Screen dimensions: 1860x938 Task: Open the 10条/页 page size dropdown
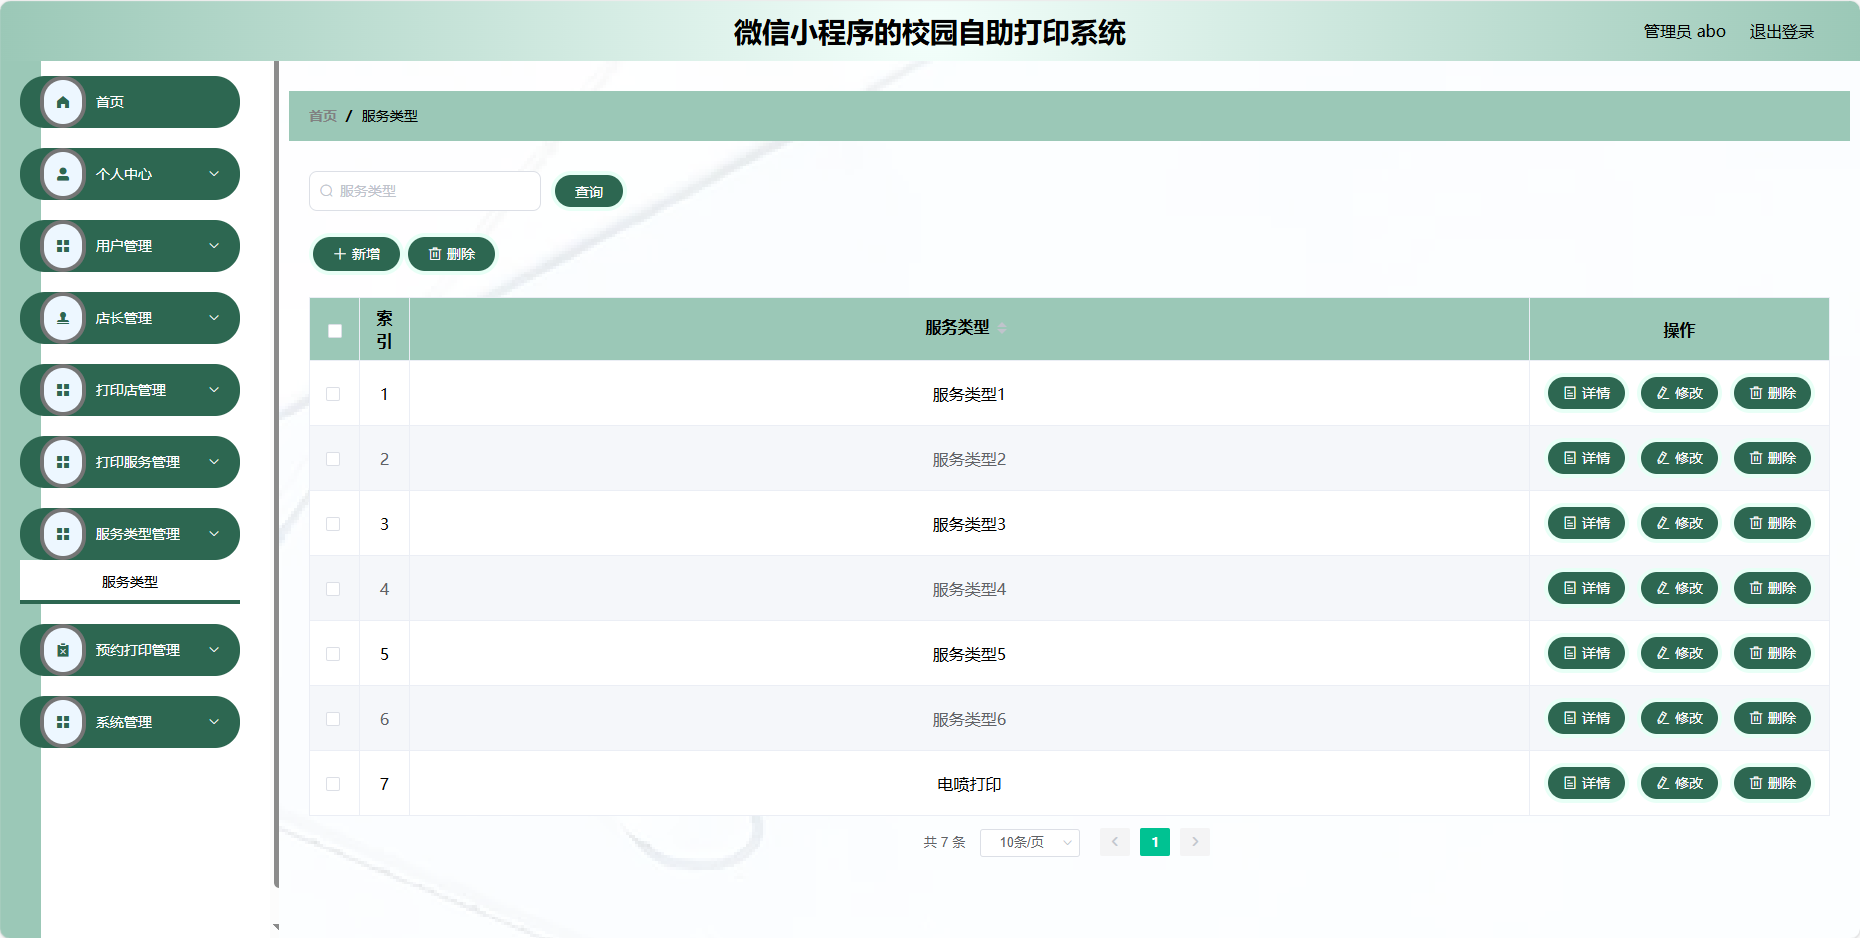pyautogui.click(x=1030, y=842)
